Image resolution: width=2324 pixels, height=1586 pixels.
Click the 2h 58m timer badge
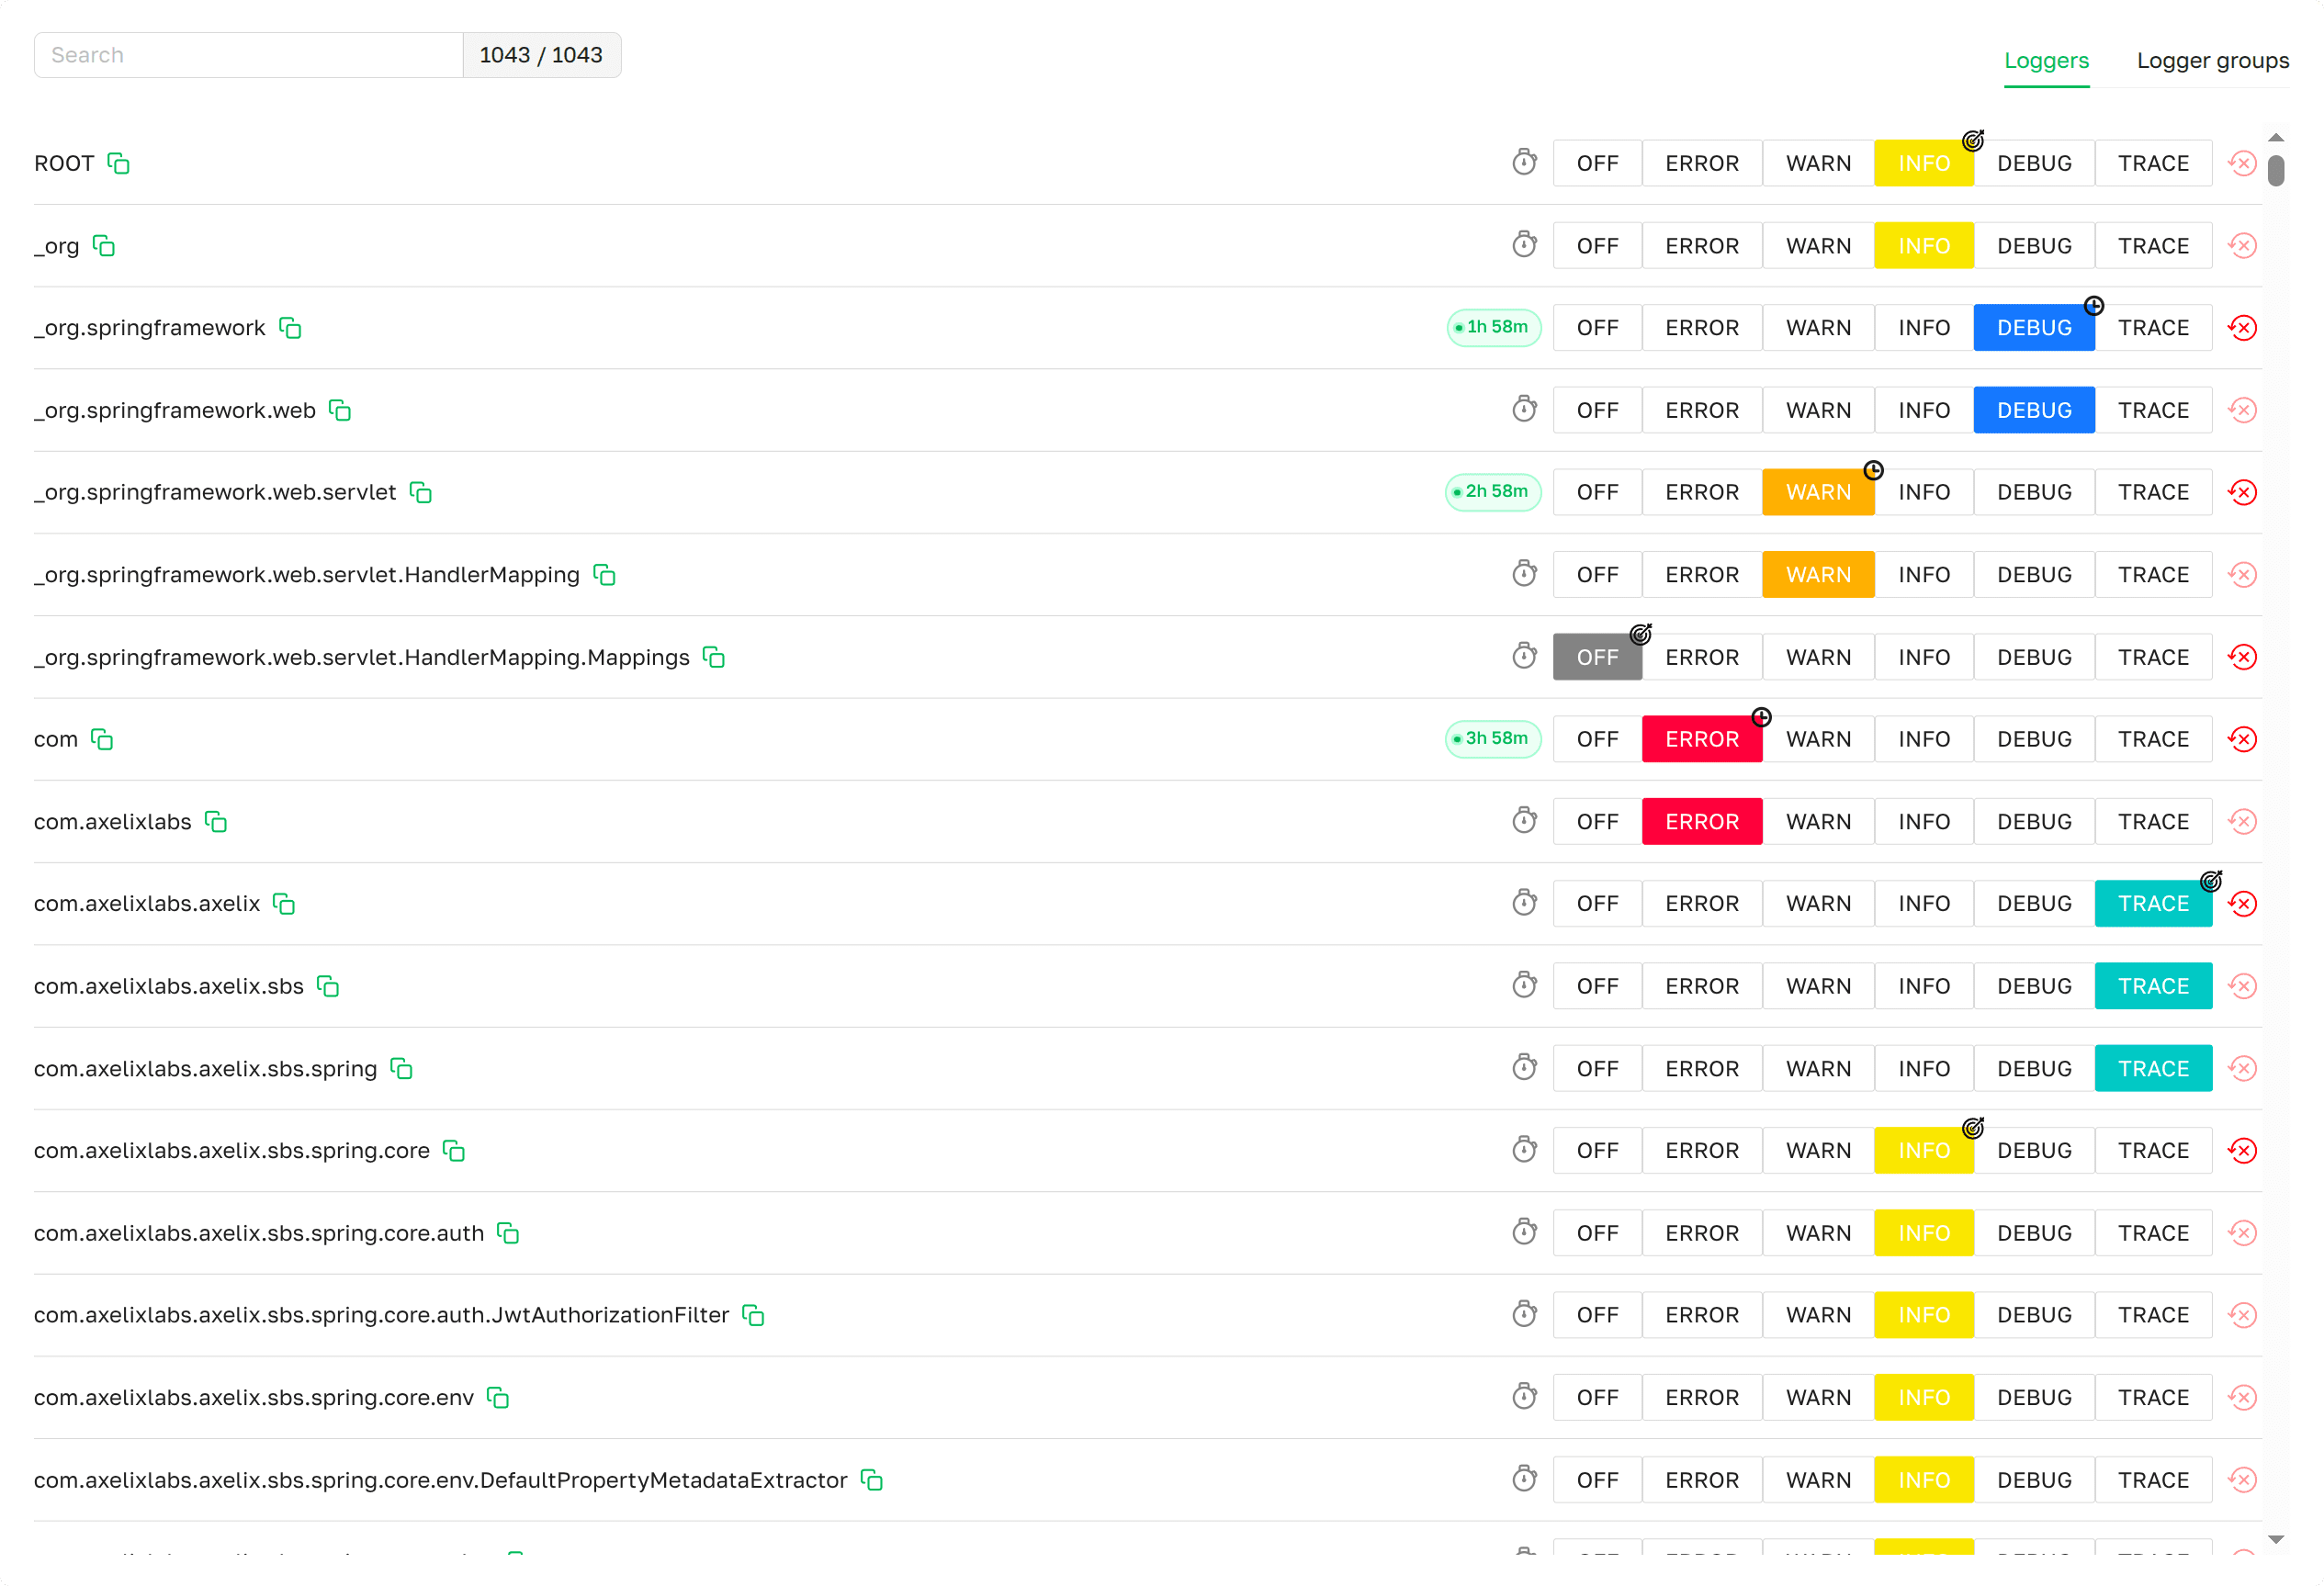tap(1493, 492)
